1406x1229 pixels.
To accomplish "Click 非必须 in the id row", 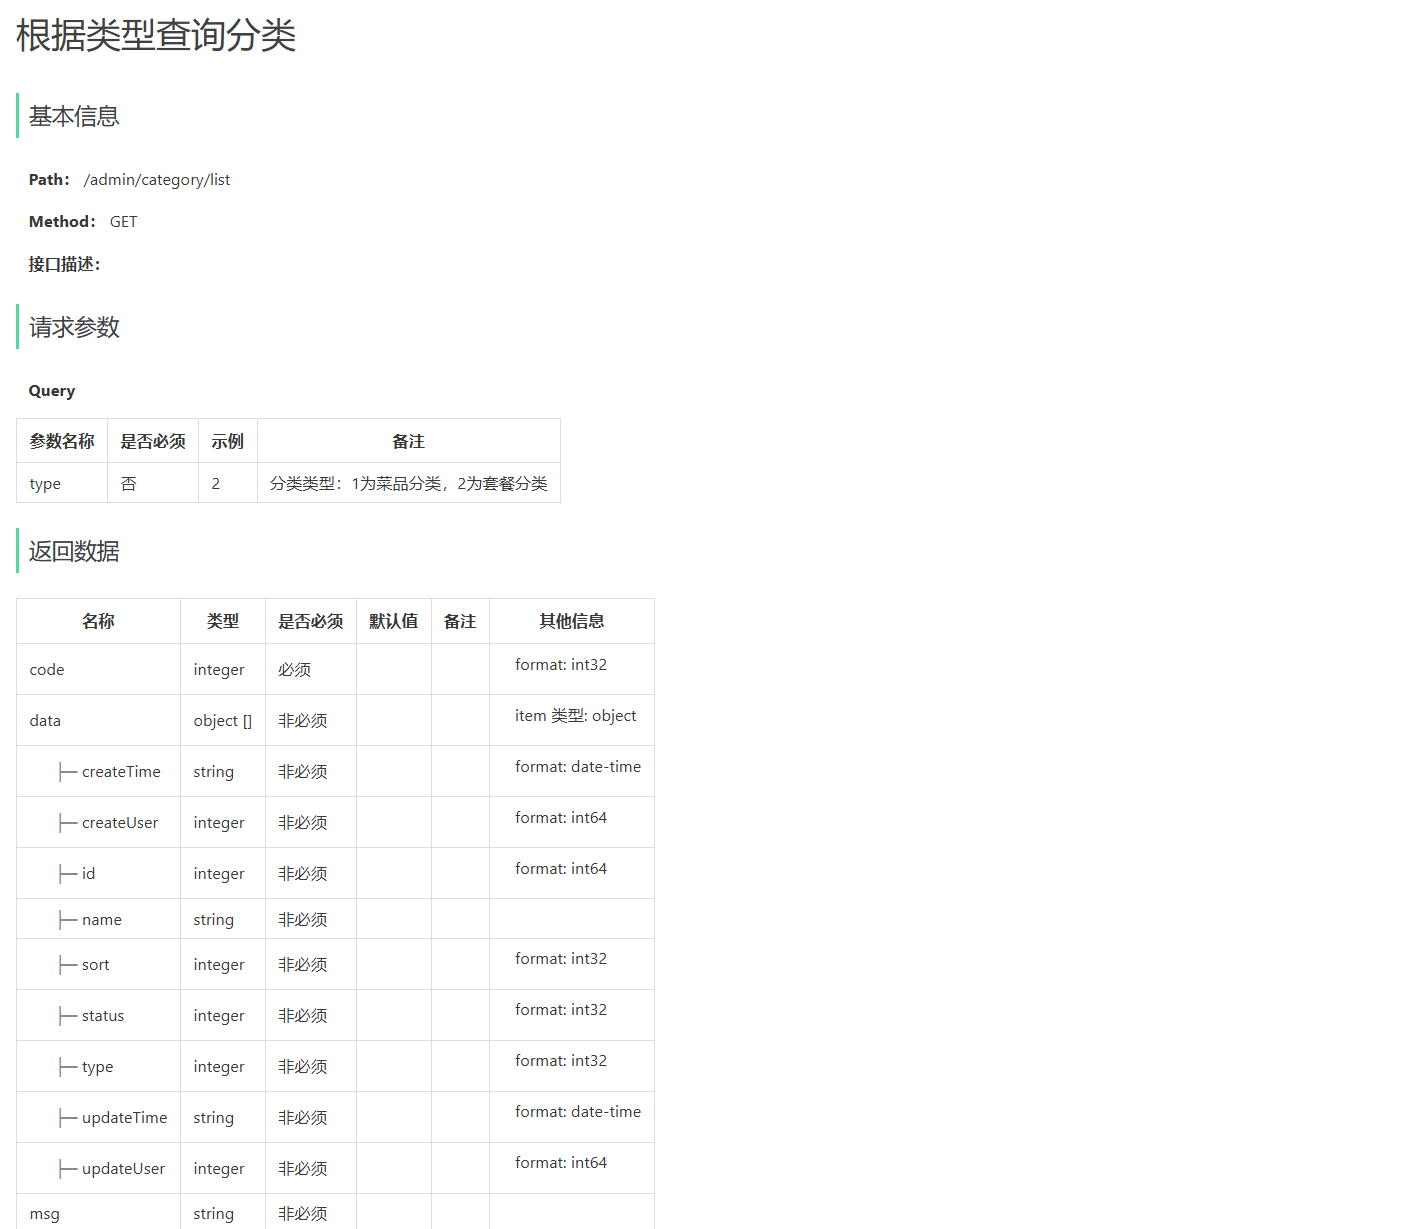I will pos(303,874).
